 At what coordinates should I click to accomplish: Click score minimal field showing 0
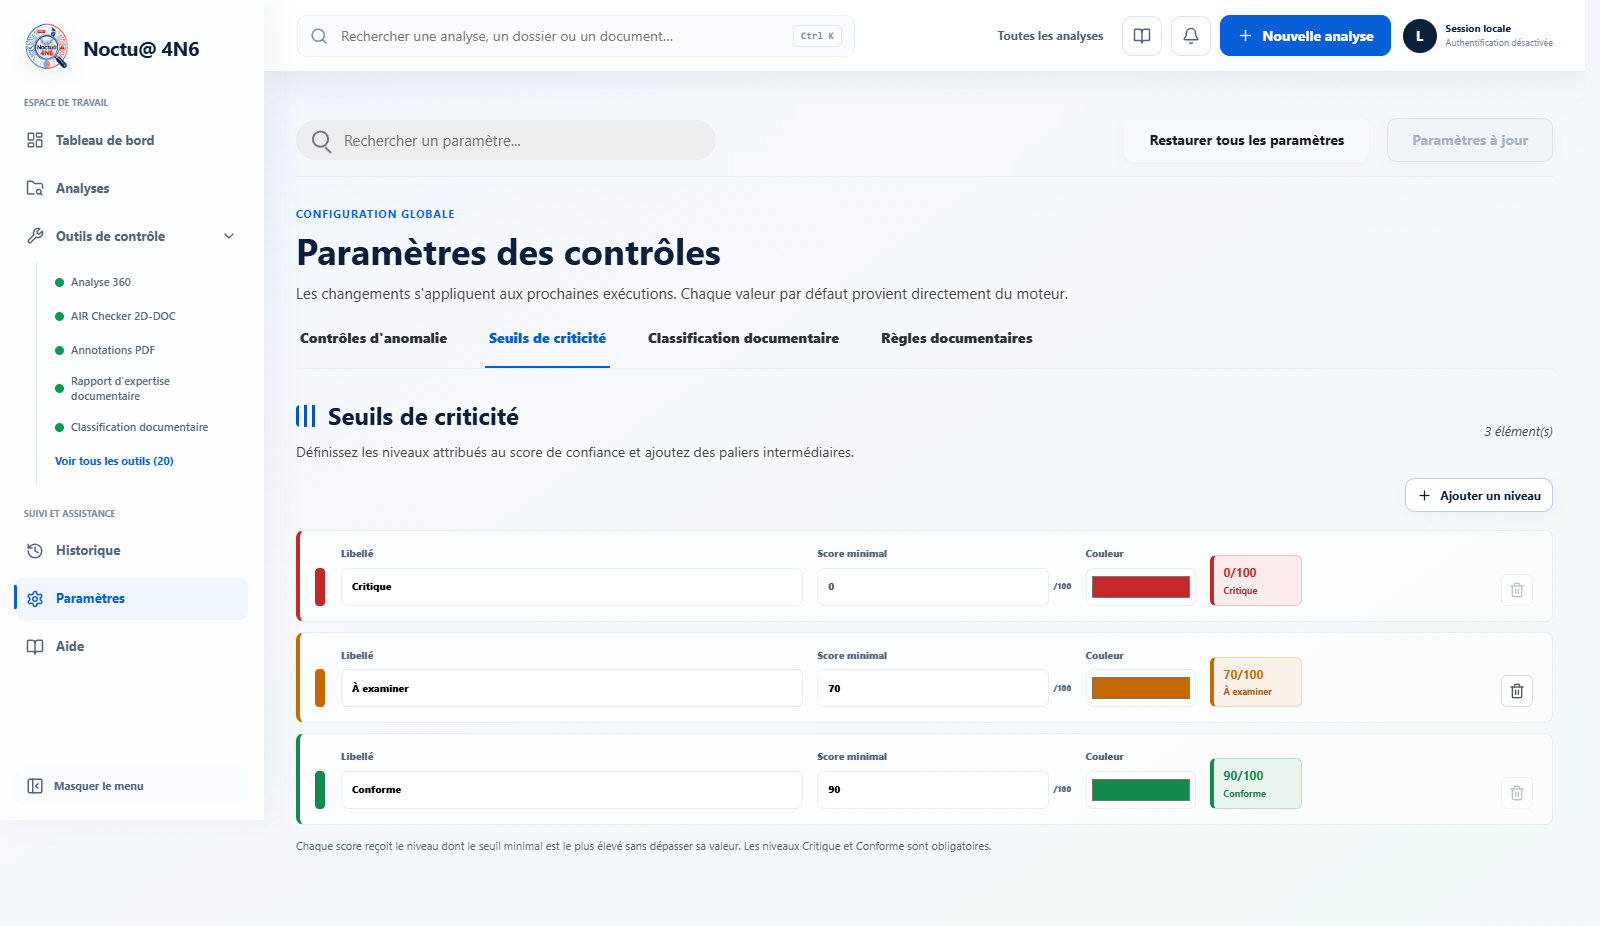point(932,587)
